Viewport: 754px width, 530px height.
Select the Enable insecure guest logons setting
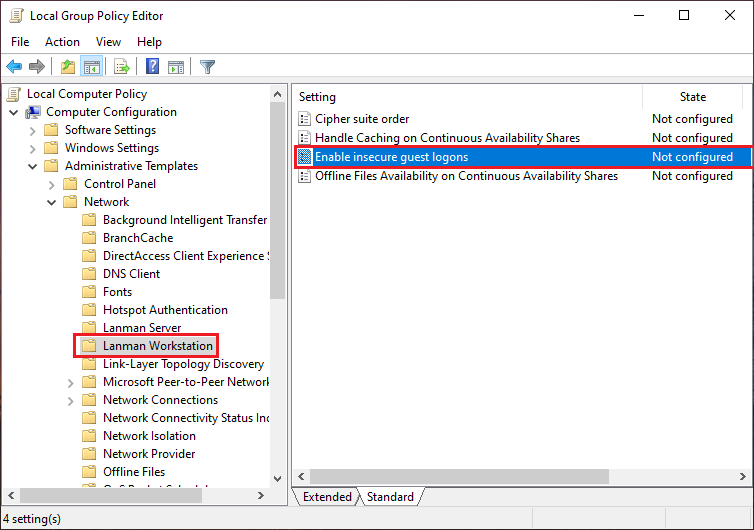[391, 157]
